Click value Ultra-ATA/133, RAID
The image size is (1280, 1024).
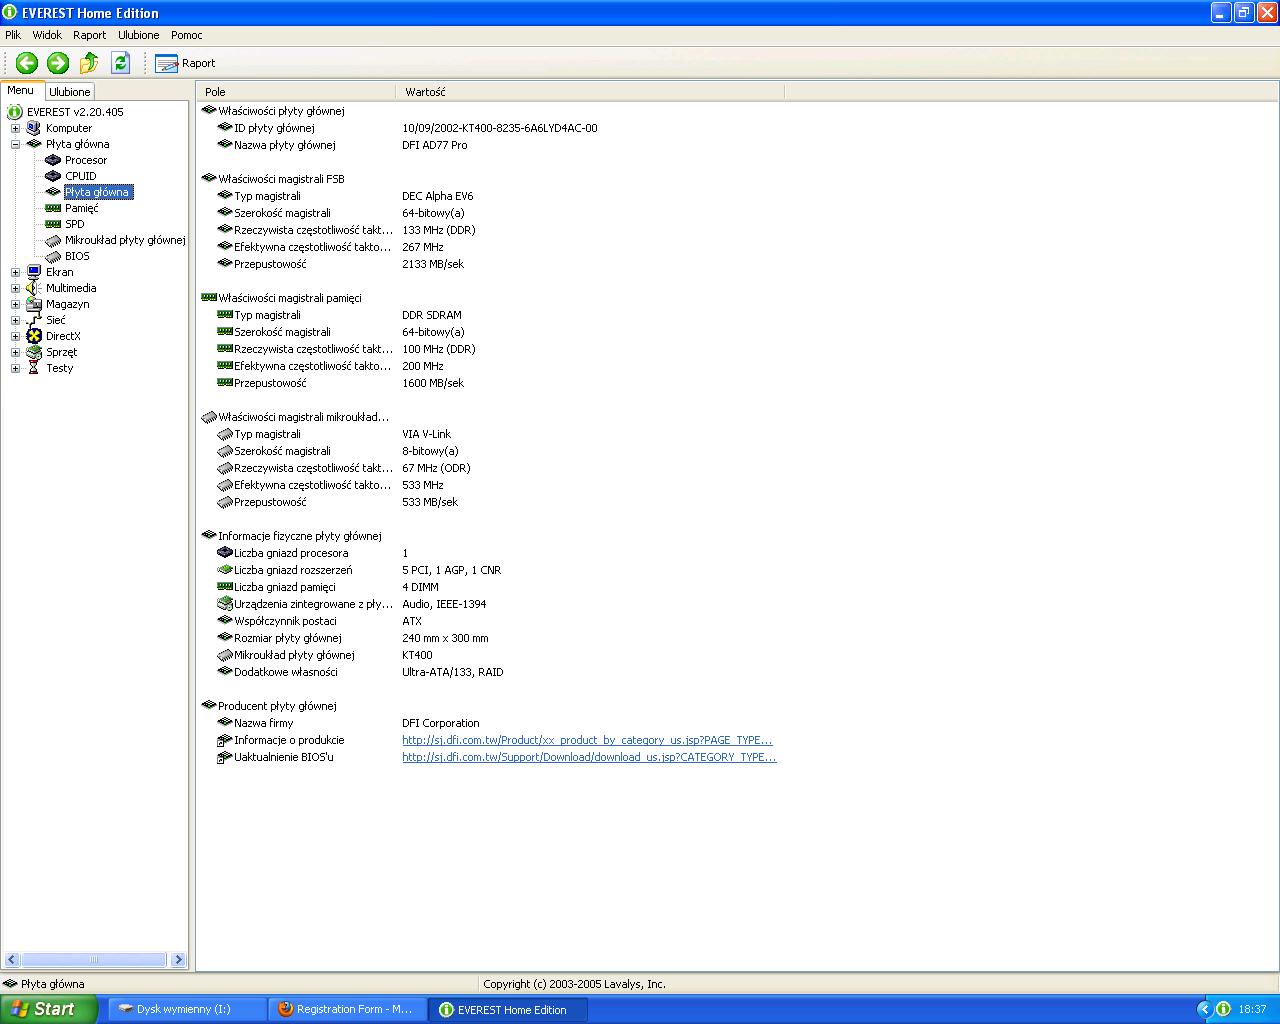coord(452,672)
